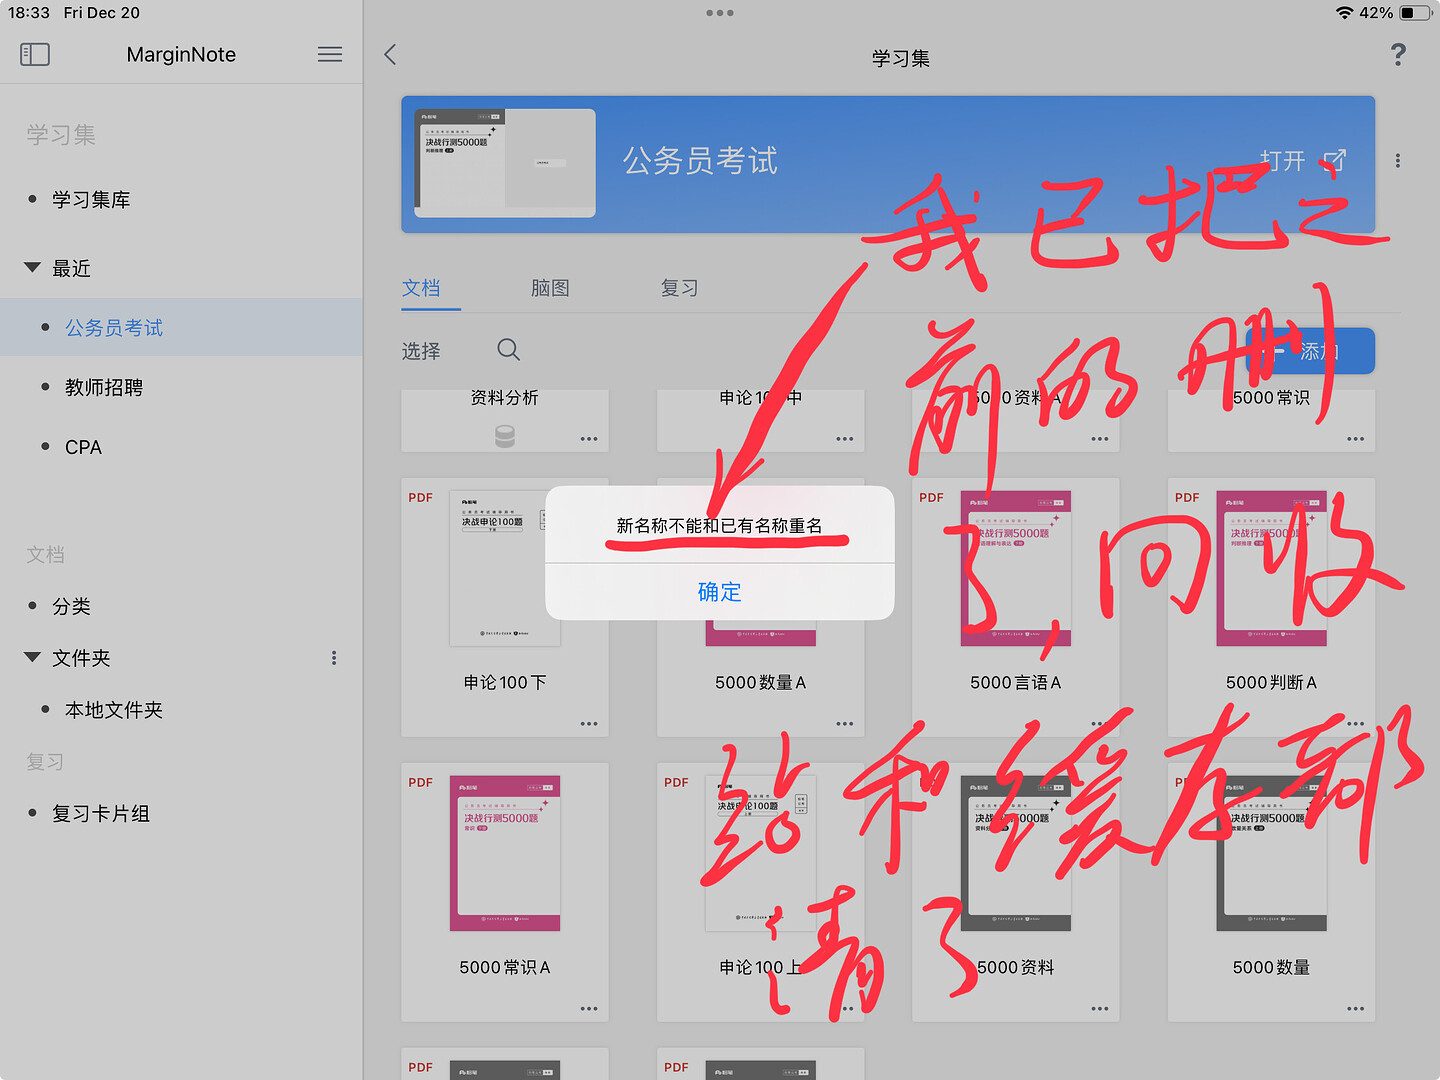
Task: Open 本地文件夹 in the sidebar
Action: coord(114,710)
